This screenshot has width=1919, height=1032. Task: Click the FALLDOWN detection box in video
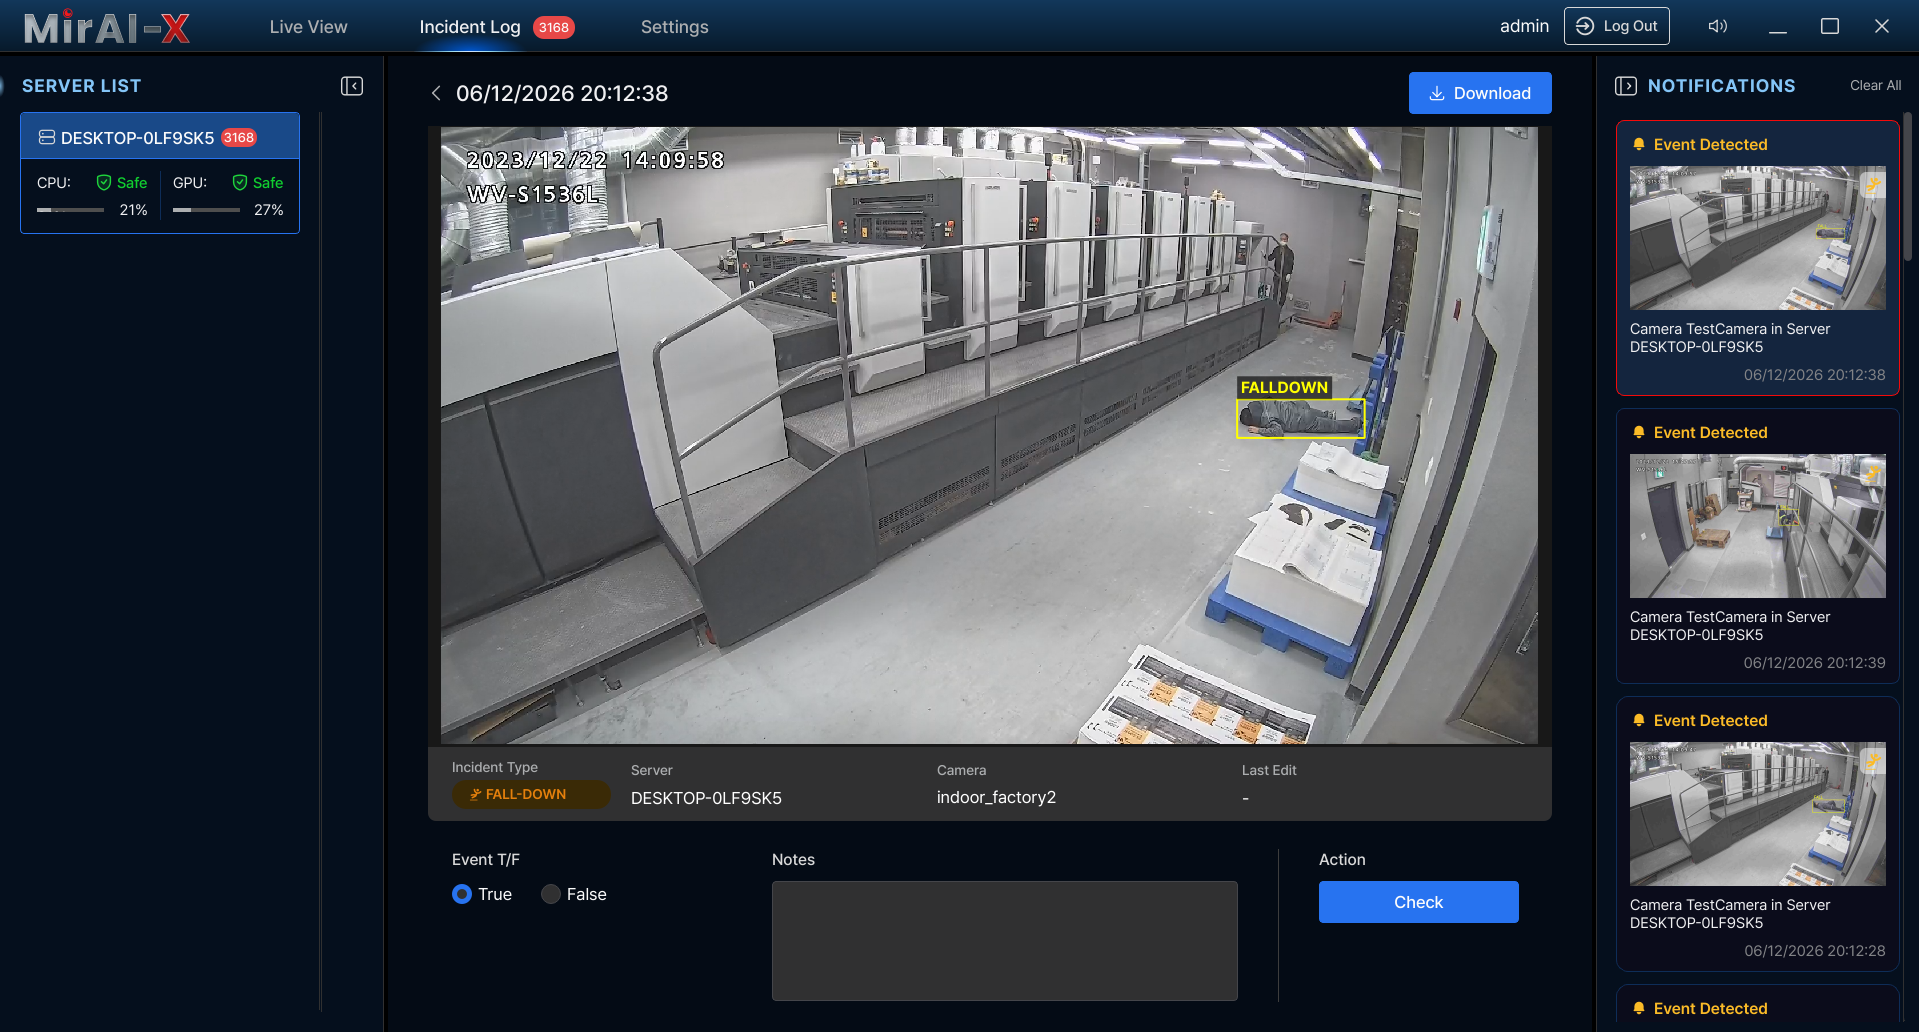pos(1300,418)
